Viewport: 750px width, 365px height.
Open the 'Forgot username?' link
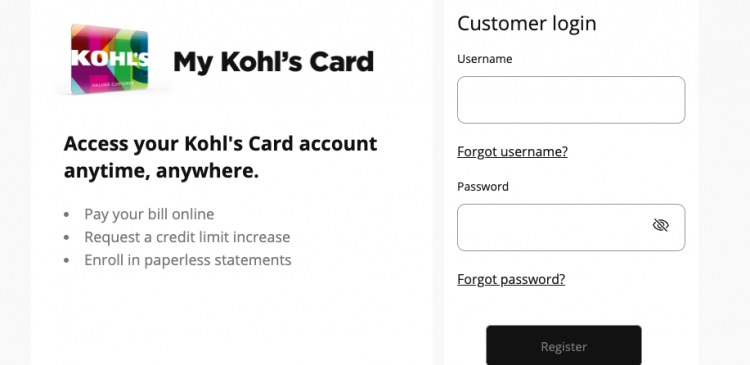(x=512, y=152)
